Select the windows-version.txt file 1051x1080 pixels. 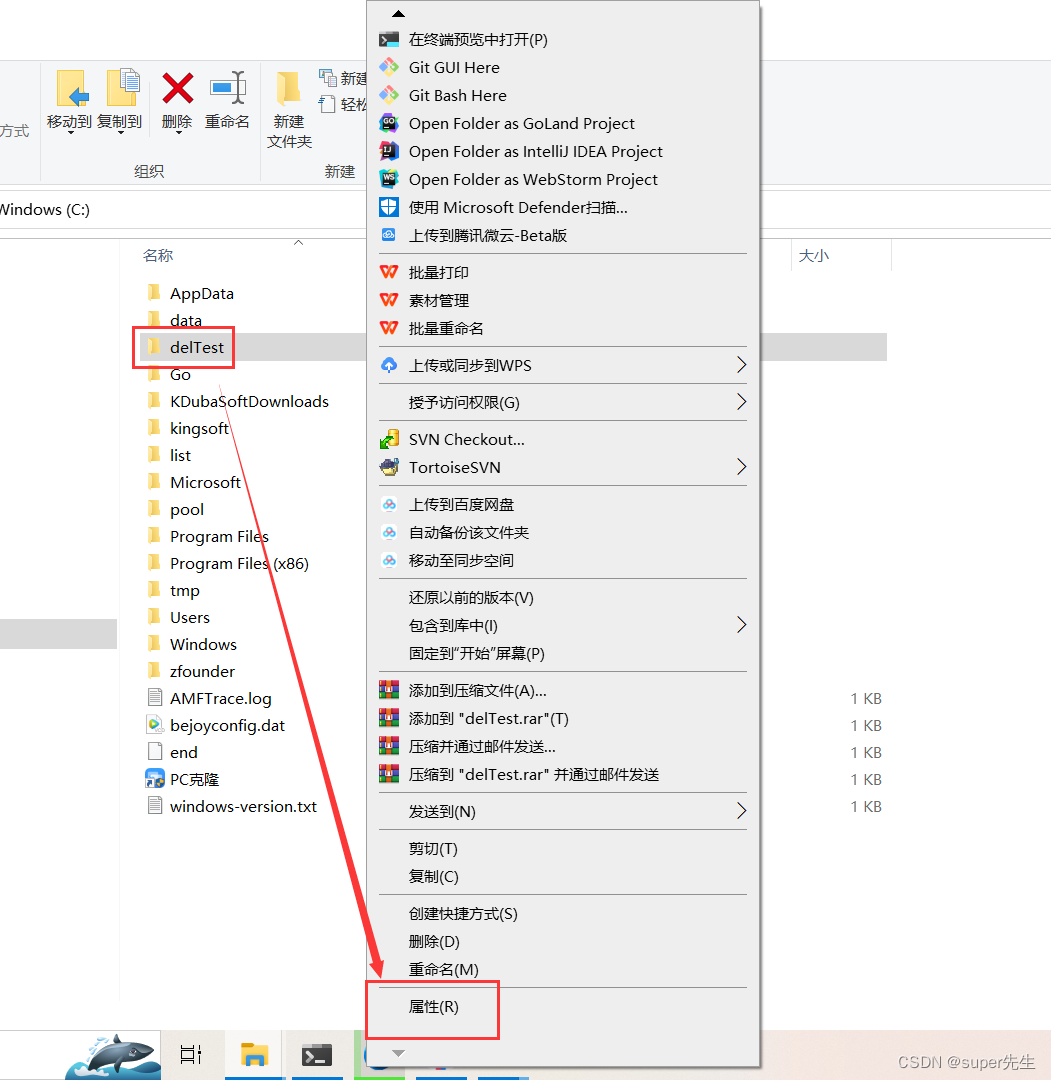[x=243, y=807]
